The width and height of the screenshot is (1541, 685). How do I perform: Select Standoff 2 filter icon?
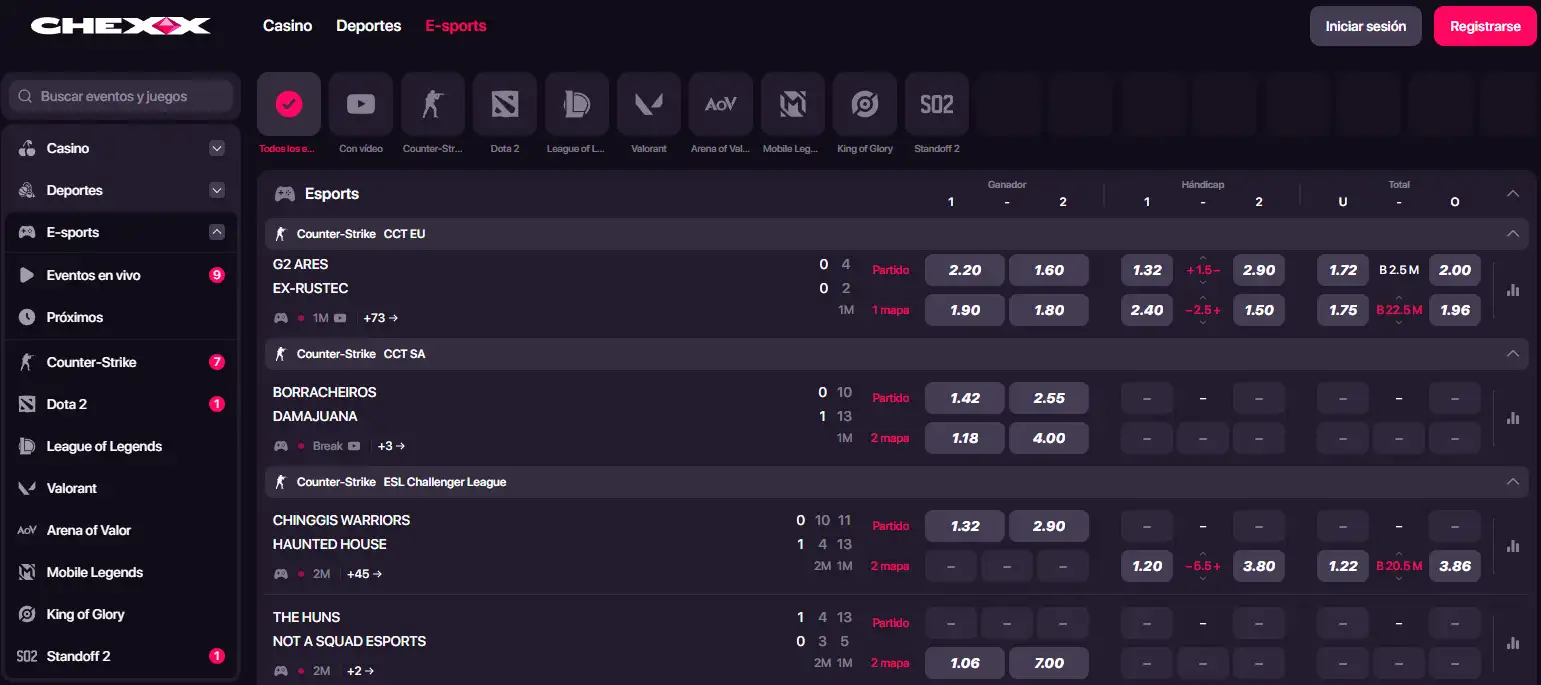tap(937, 104)
